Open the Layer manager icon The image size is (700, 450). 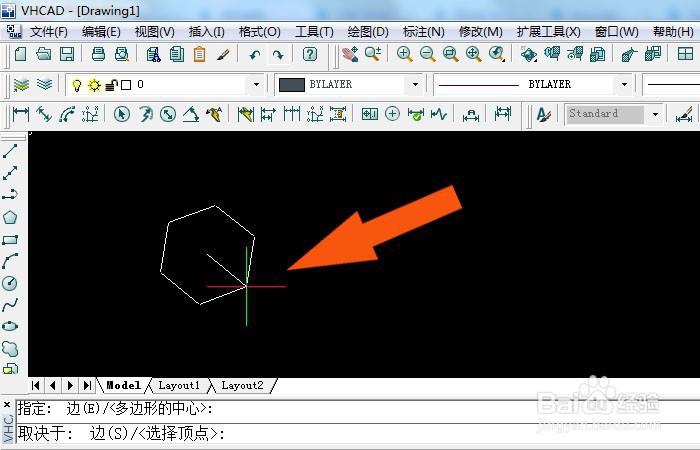21,84
